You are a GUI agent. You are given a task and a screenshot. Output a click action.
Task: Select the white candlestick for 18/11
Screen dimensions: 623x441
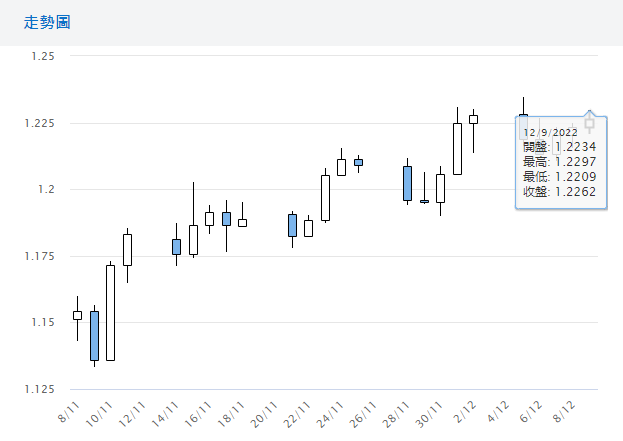242,222
